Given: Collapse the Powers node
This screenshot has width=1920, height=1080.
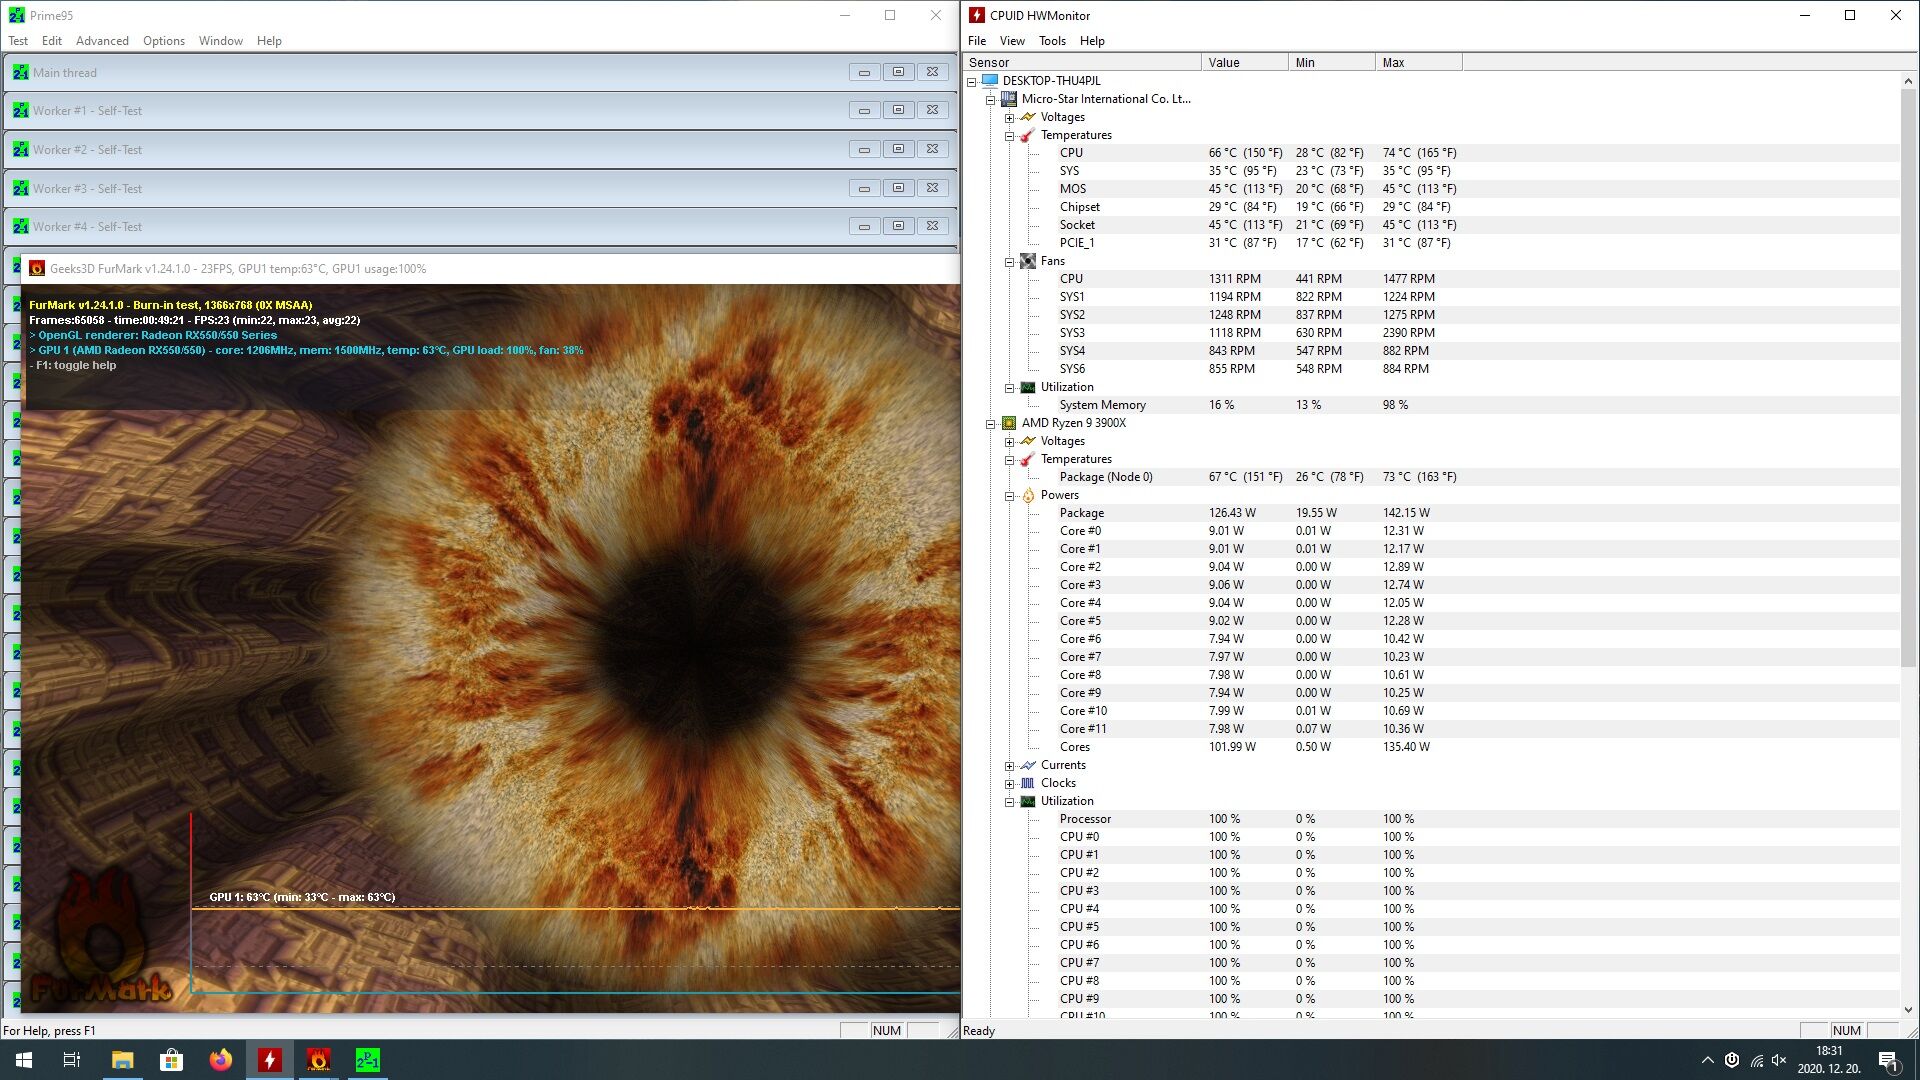Looking at the screenshot, I should [x=1009, y=495].
